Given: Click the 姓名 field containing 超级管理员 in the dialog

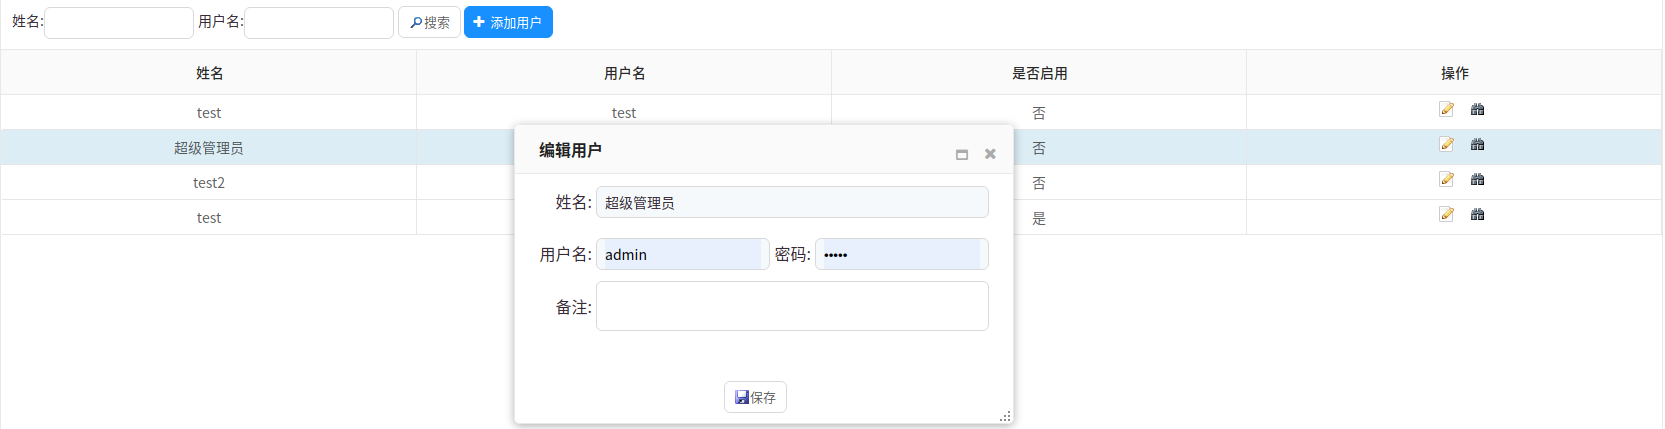Looking at the screenshot, I should 792,202.
